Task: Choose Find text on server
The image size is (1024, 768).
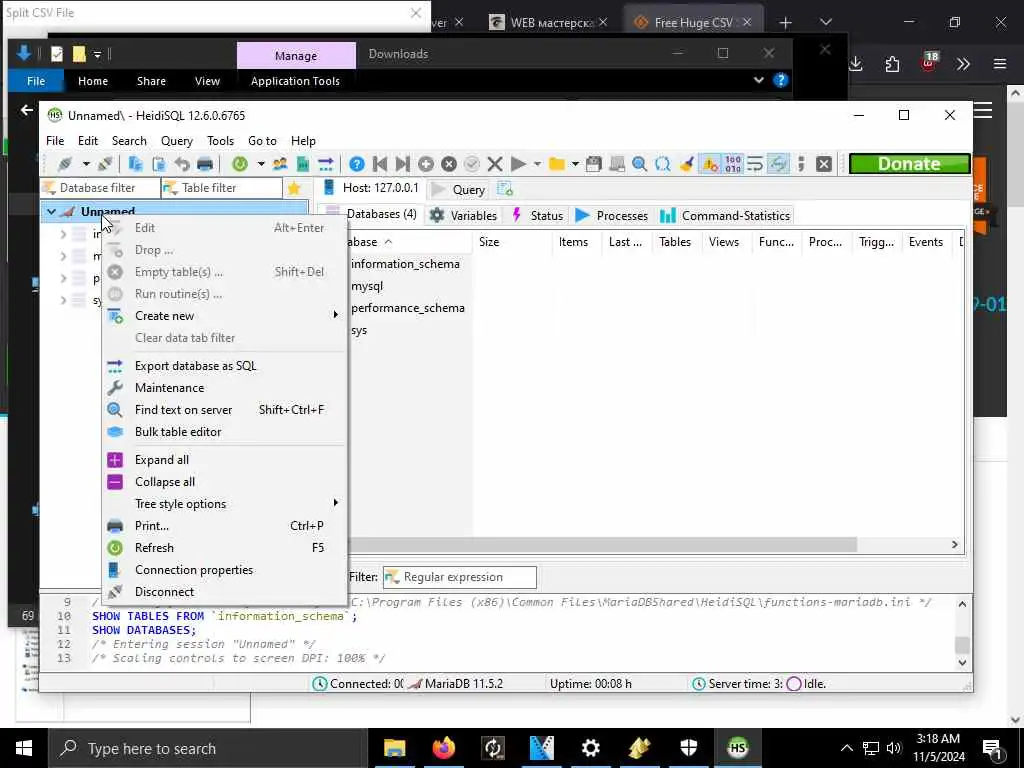Action: (x=226, y=410)
